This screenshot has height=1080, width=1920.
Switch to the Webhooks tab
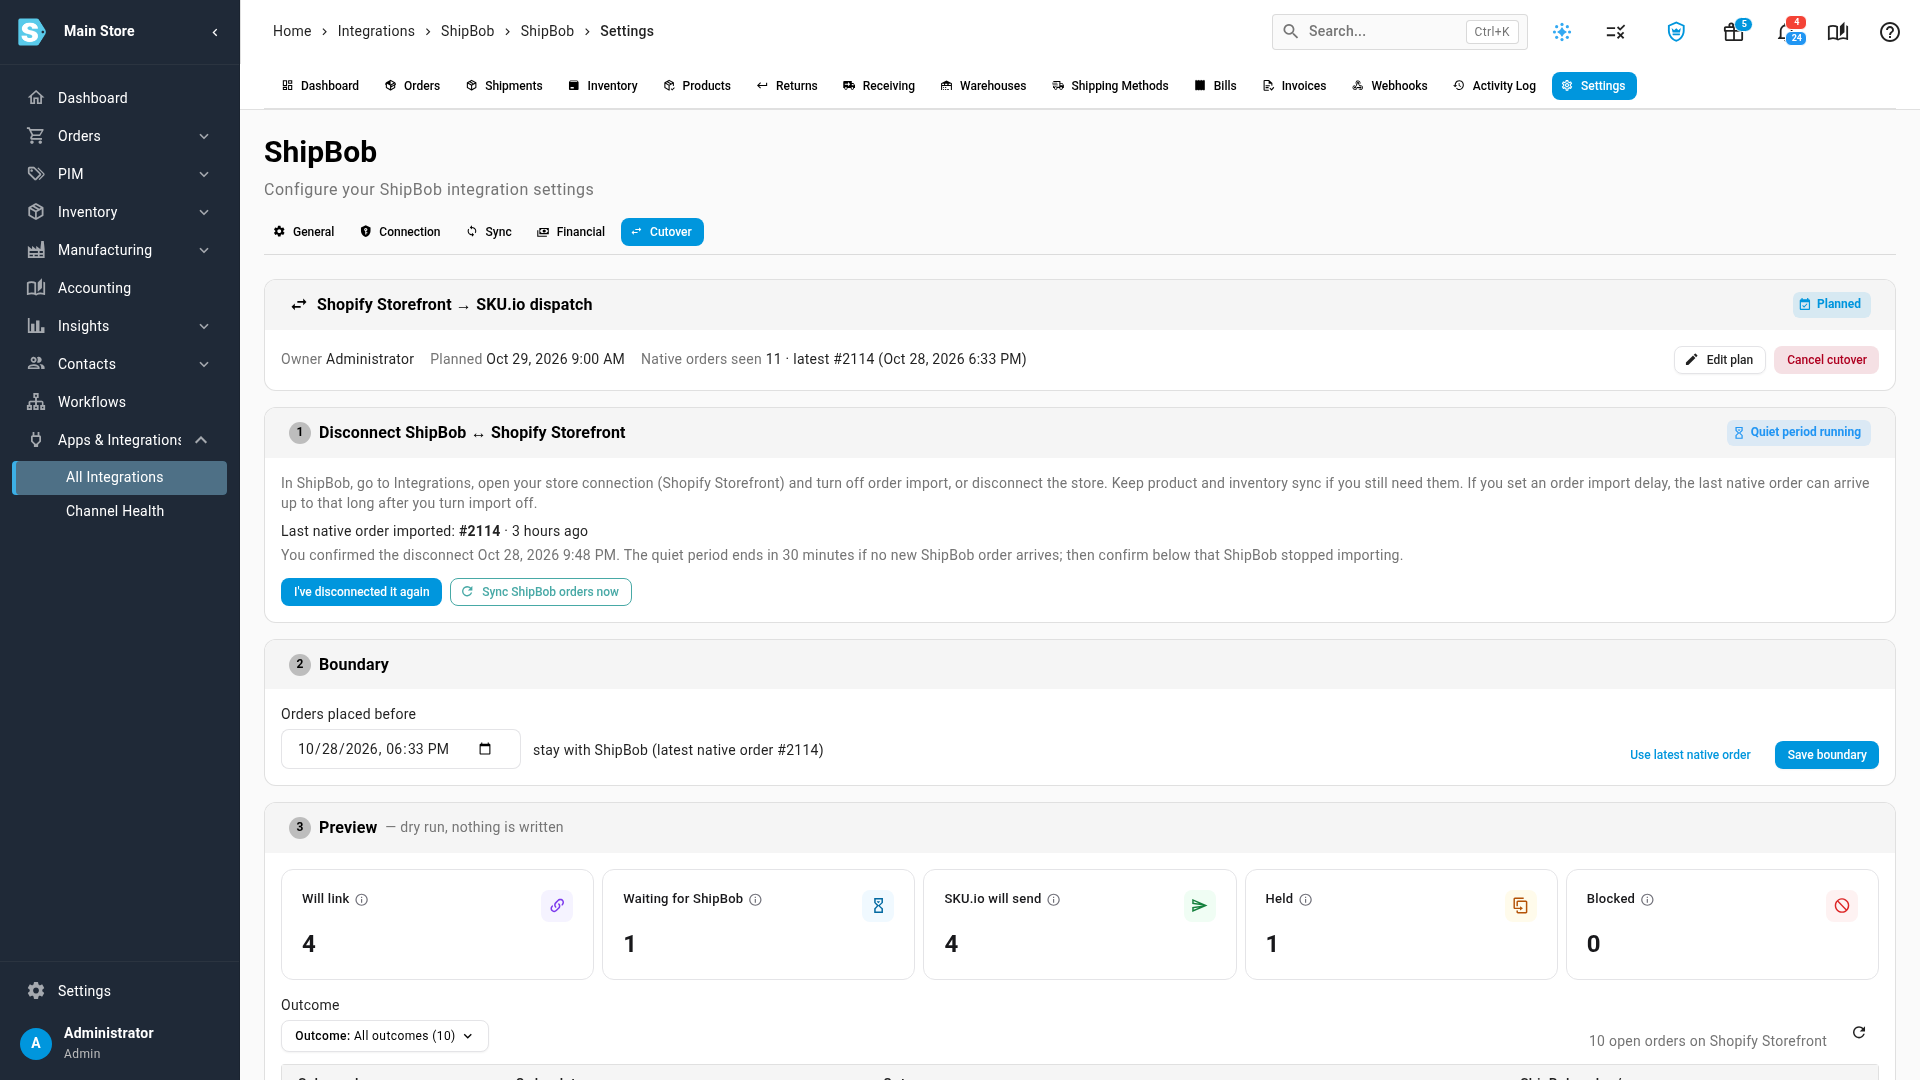point(1389,86)
